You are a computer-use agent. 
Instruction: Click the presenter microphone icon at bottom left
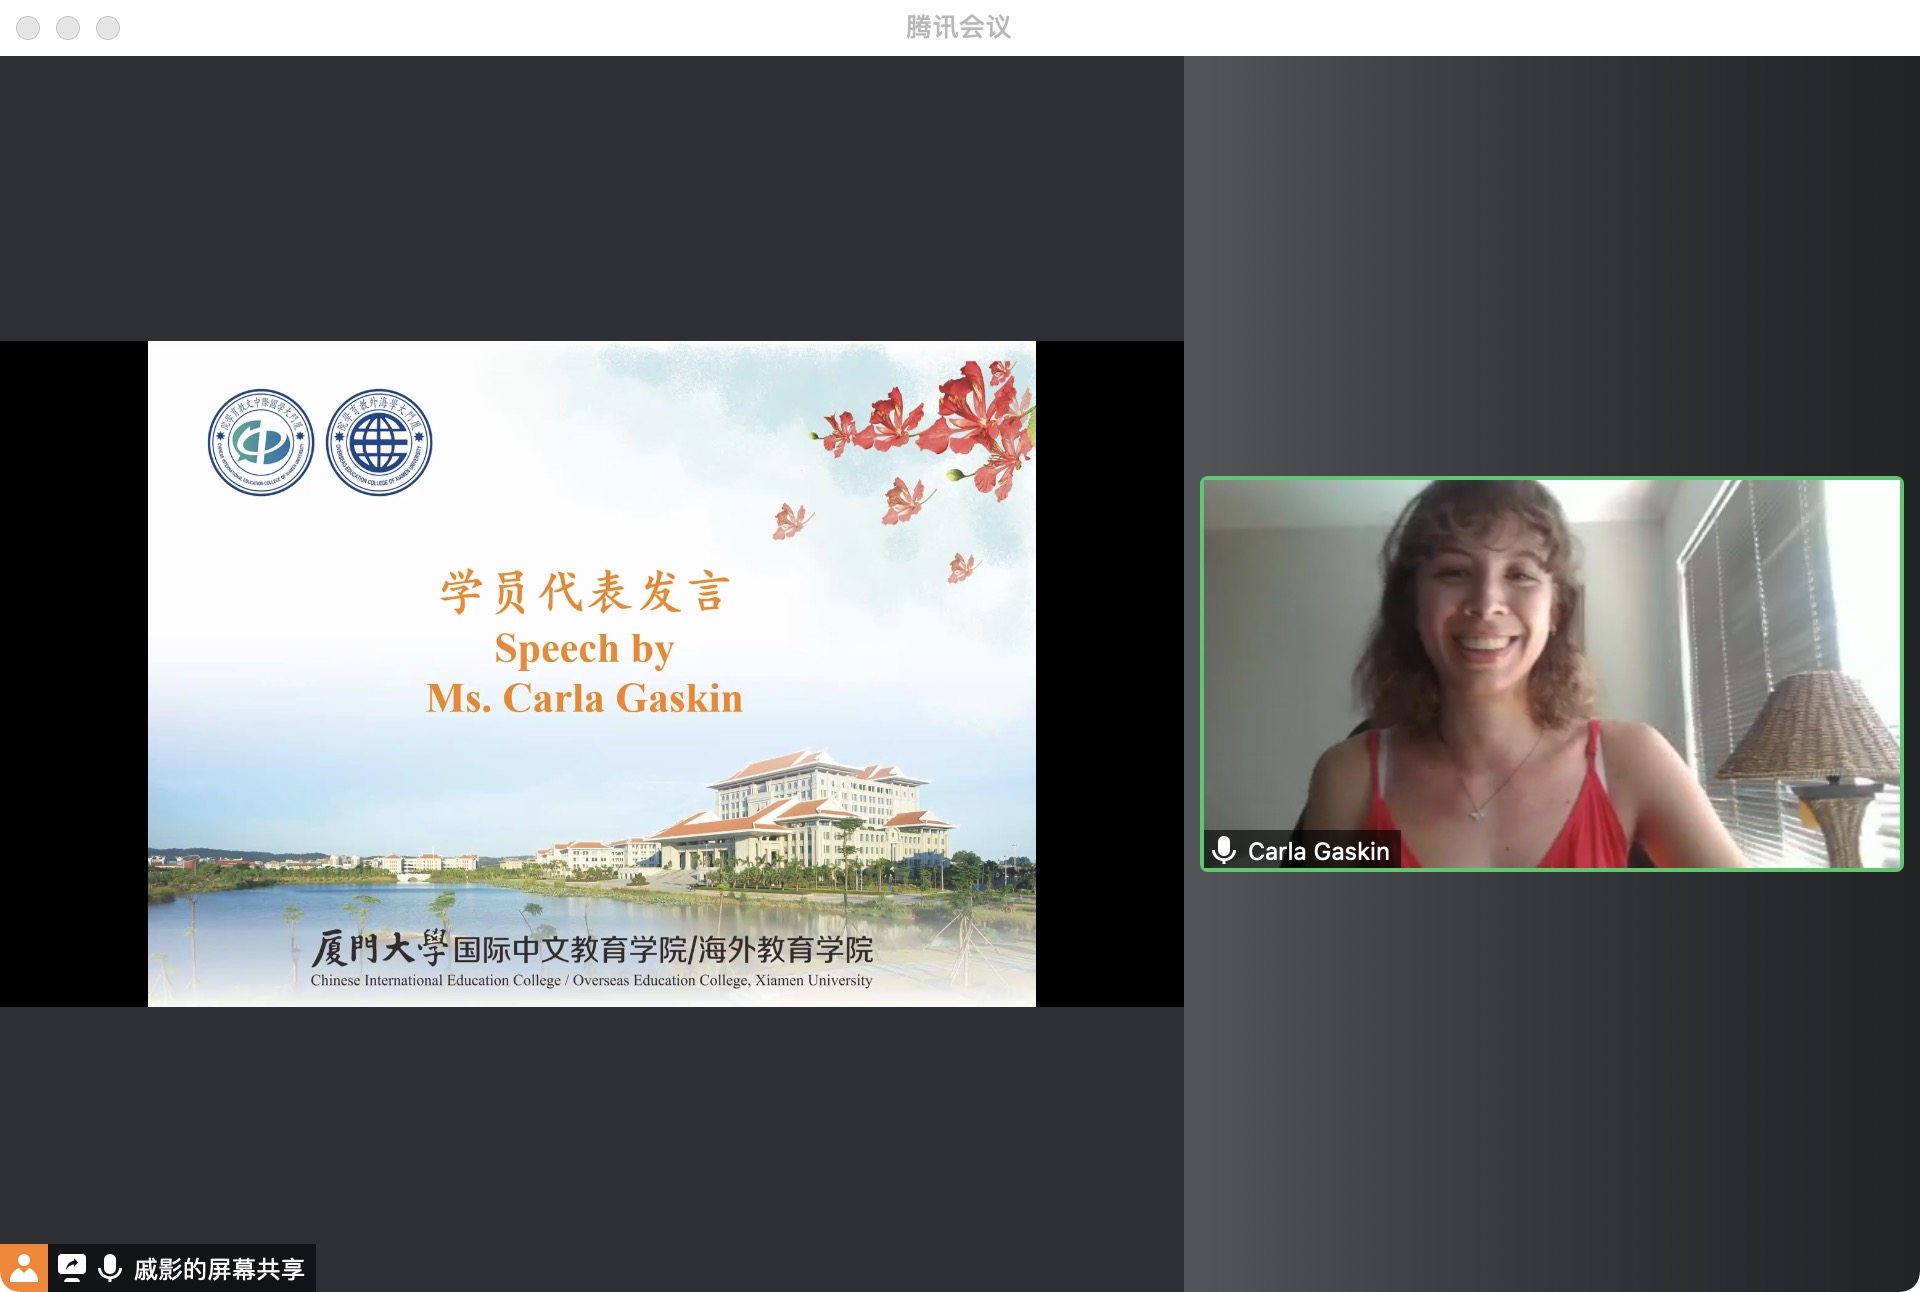(x=110, y=1268)
